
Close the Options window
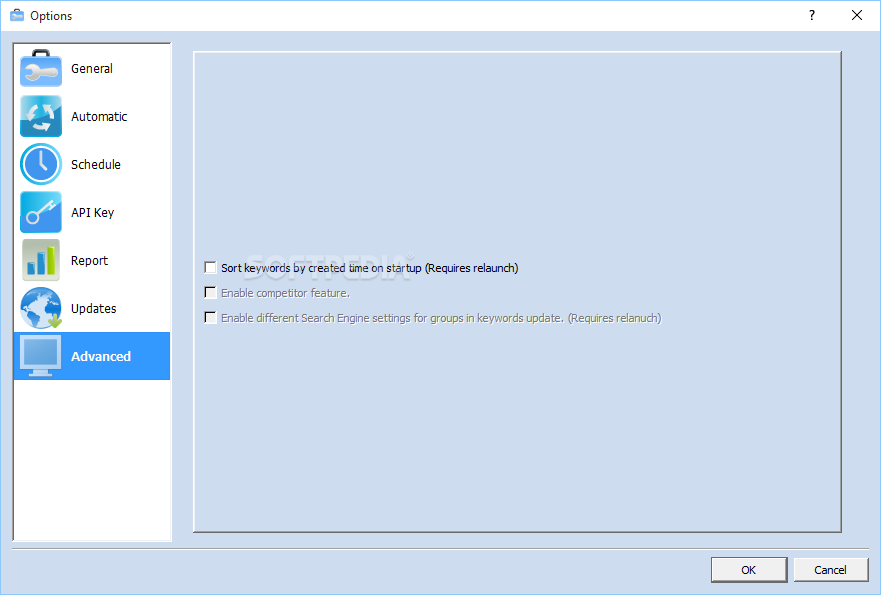pyautogui.click(x=857, y=15)
